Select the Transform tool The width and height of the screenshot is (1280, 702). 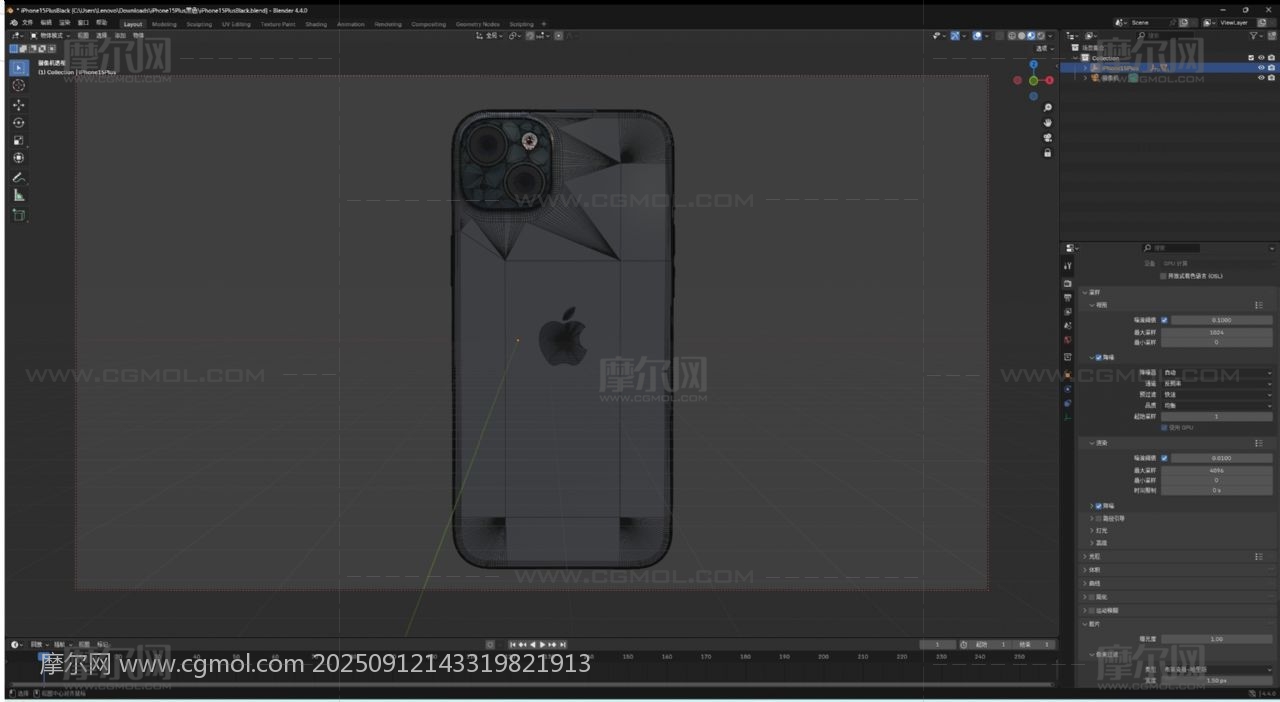(18, 158)
